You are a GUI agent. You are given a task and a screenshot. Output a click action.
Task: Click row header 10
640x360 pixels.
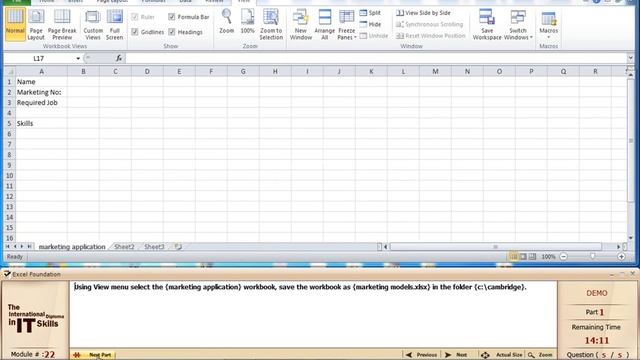pyautogui.click(x=9, y=176)
